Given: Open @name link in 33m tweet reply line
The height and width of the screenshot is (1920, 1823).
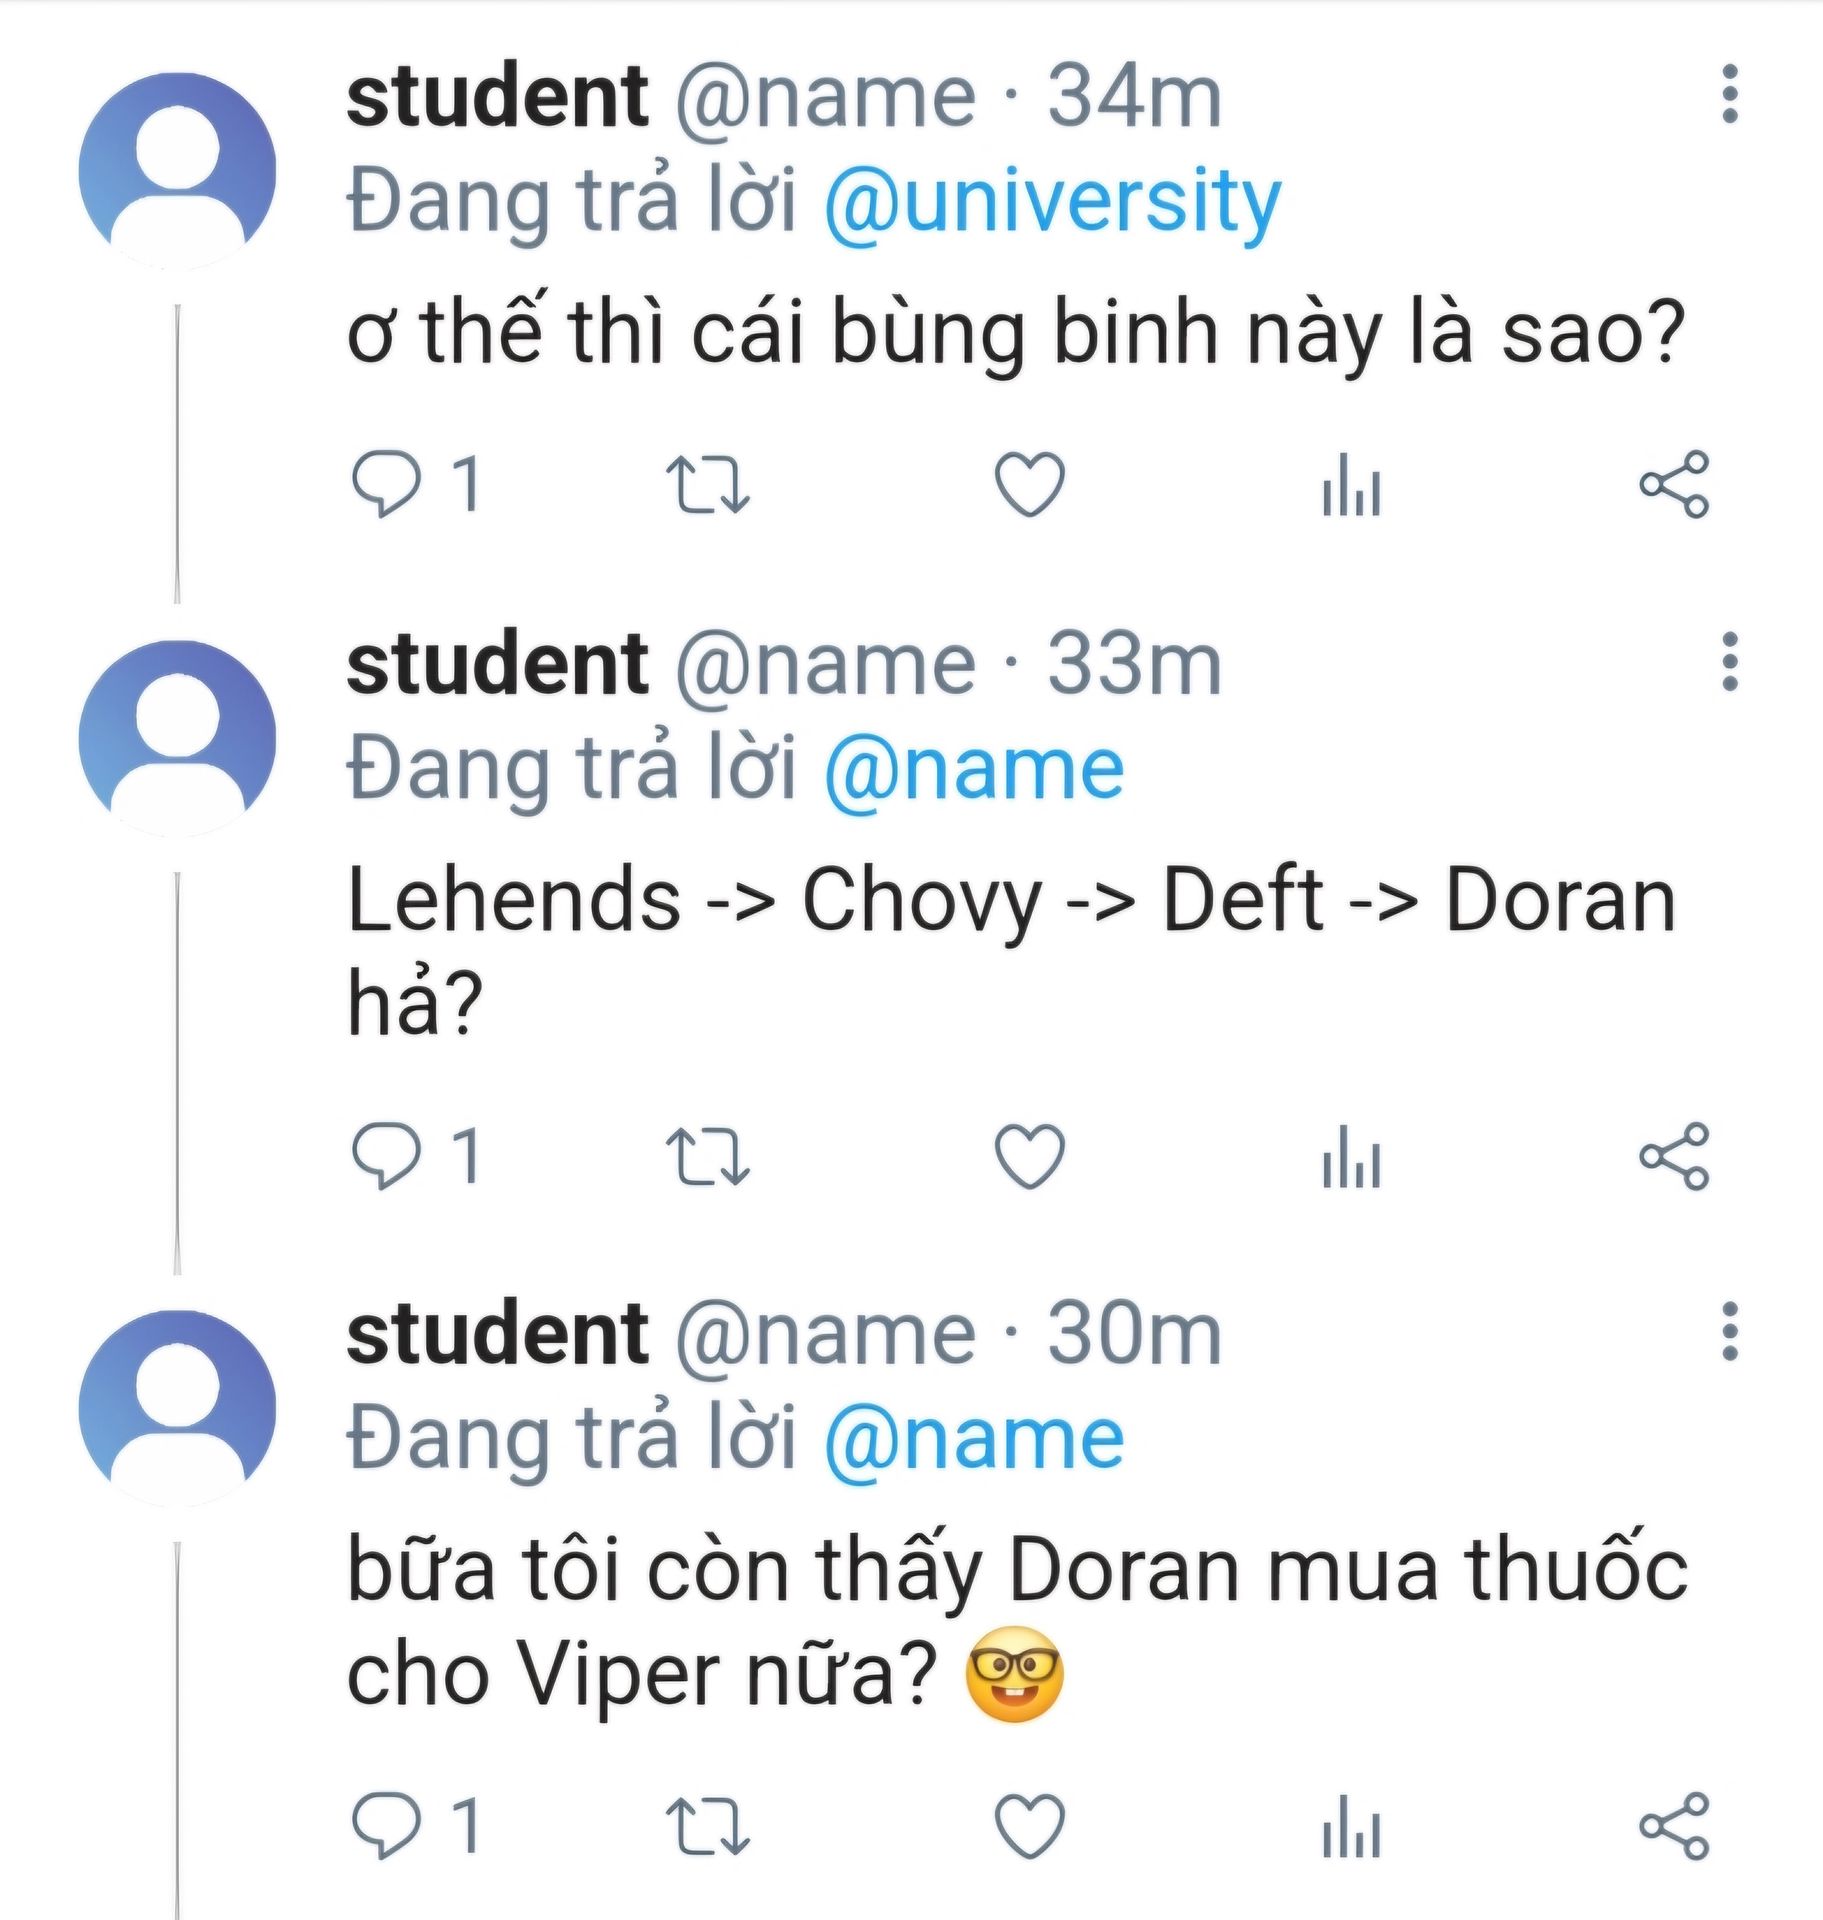Looking at the screenshot, I should [x=974, y=770].
